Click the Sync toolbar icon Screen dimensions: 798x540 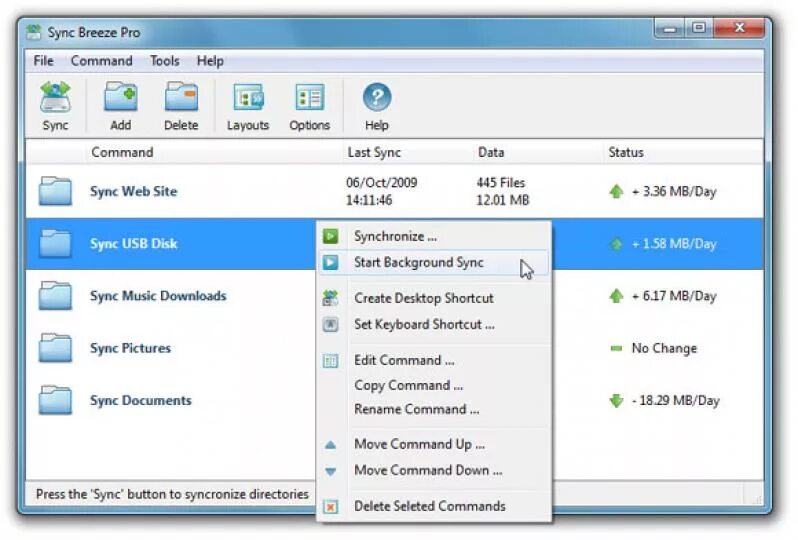click(x=55, y=96)
